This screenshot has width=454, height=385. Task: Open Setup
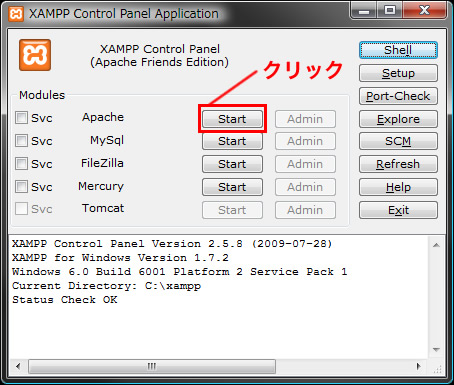tap(398, 73)
